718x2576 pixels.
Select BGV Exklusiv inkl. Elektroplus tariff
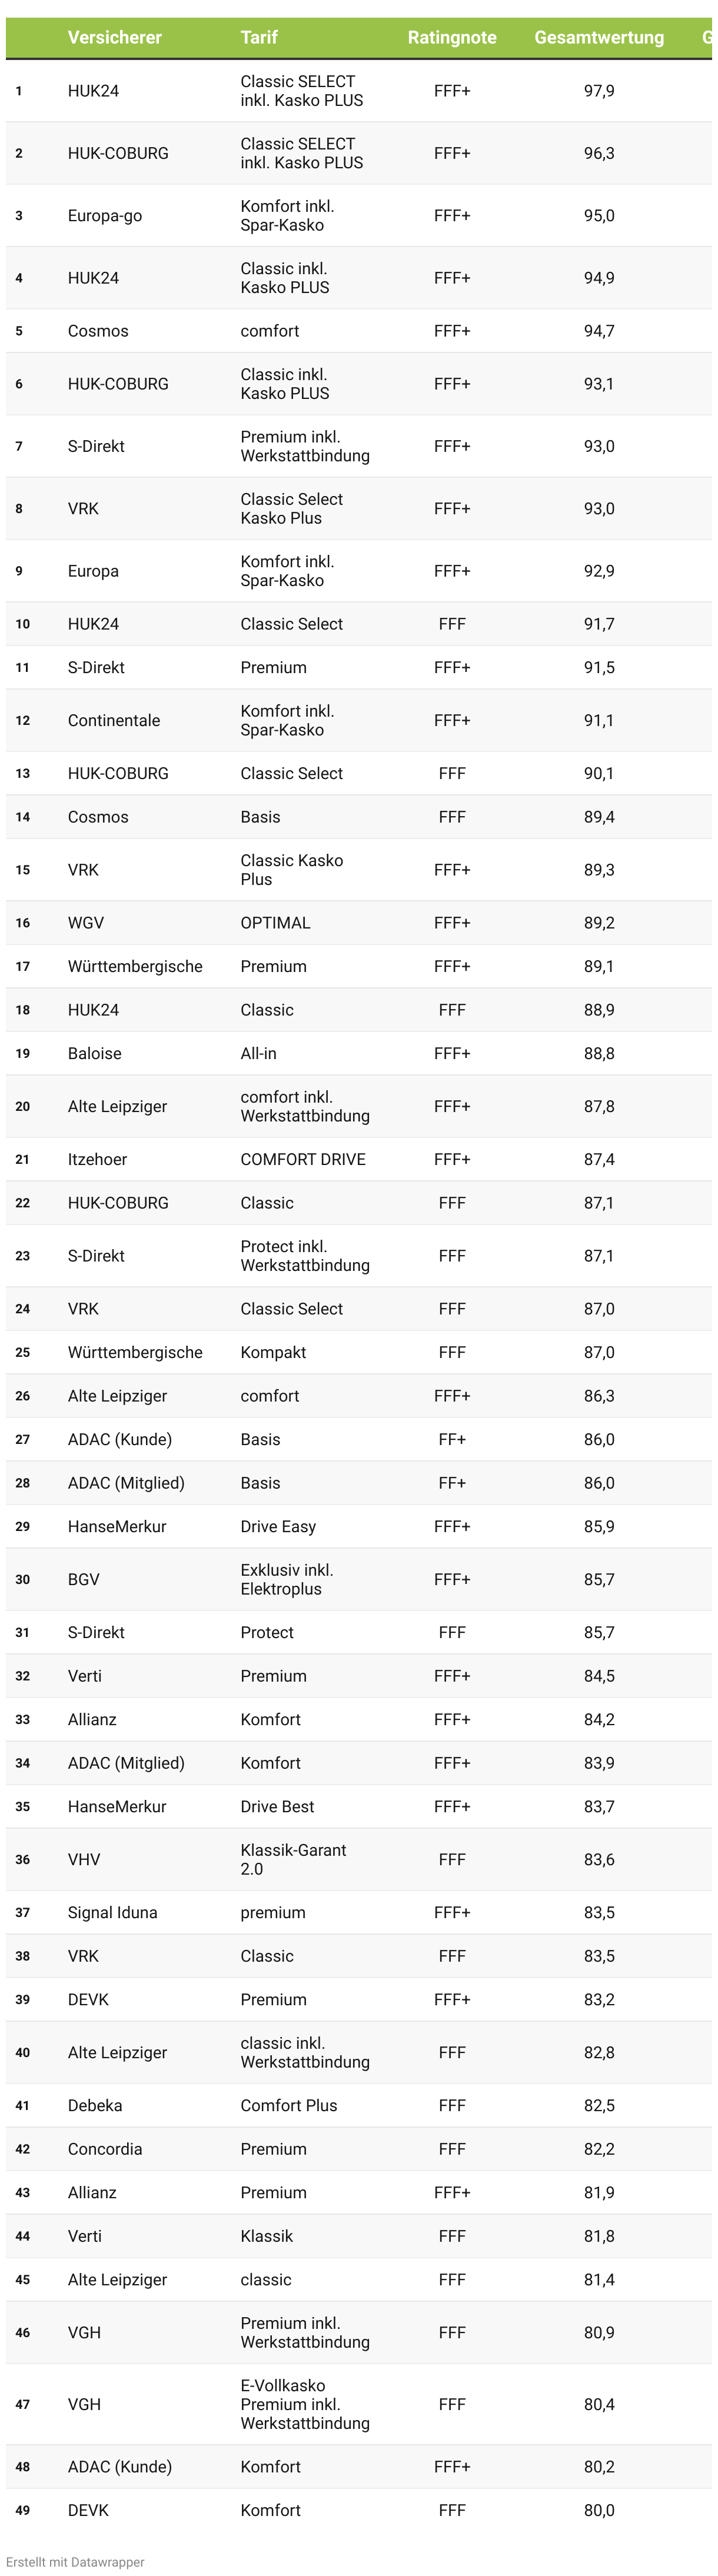click(287, 1579)
